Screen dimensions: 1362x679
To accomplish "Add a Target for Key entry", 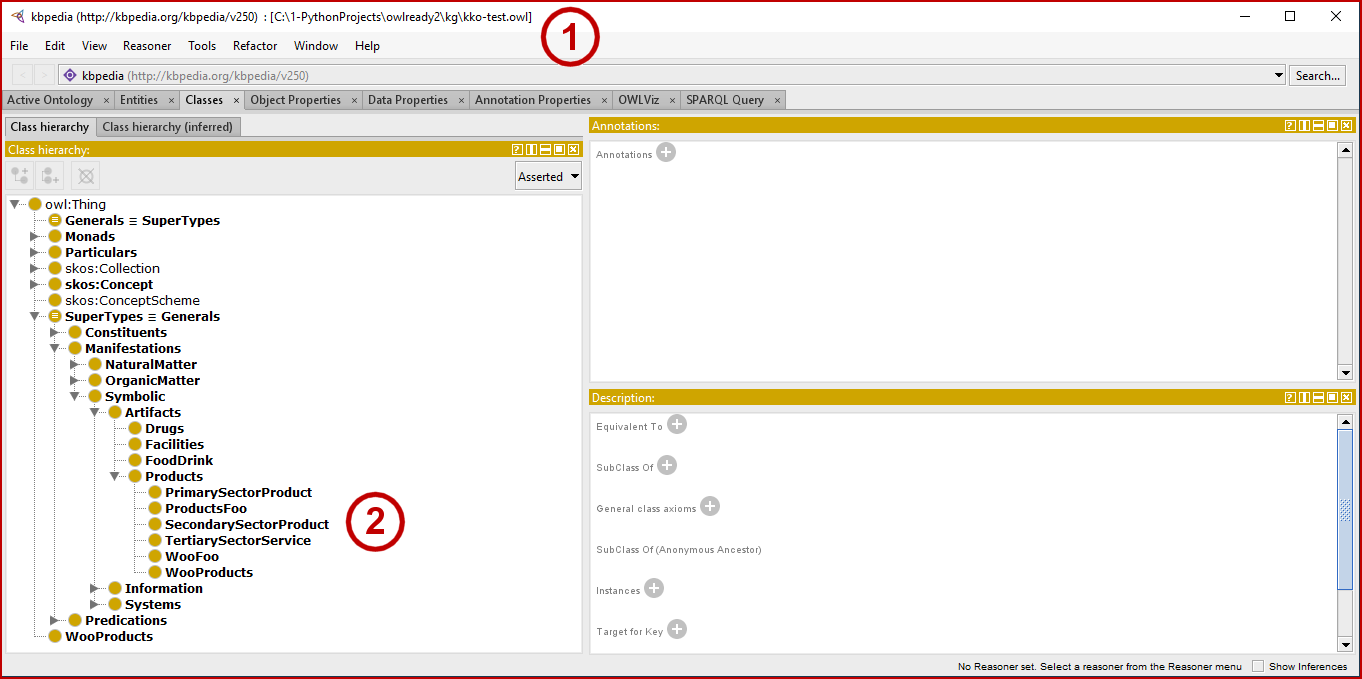I will coord(677,630).
